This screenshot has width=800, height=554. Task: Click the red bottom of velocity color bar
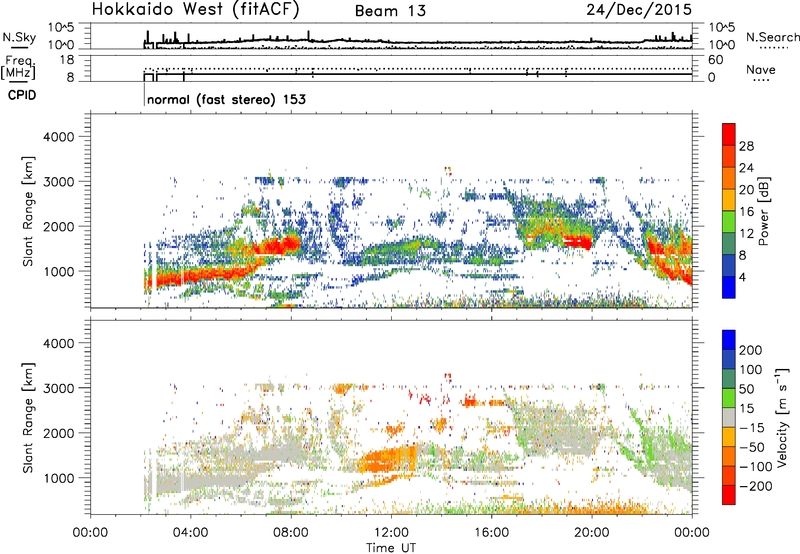tap(729, 495)
